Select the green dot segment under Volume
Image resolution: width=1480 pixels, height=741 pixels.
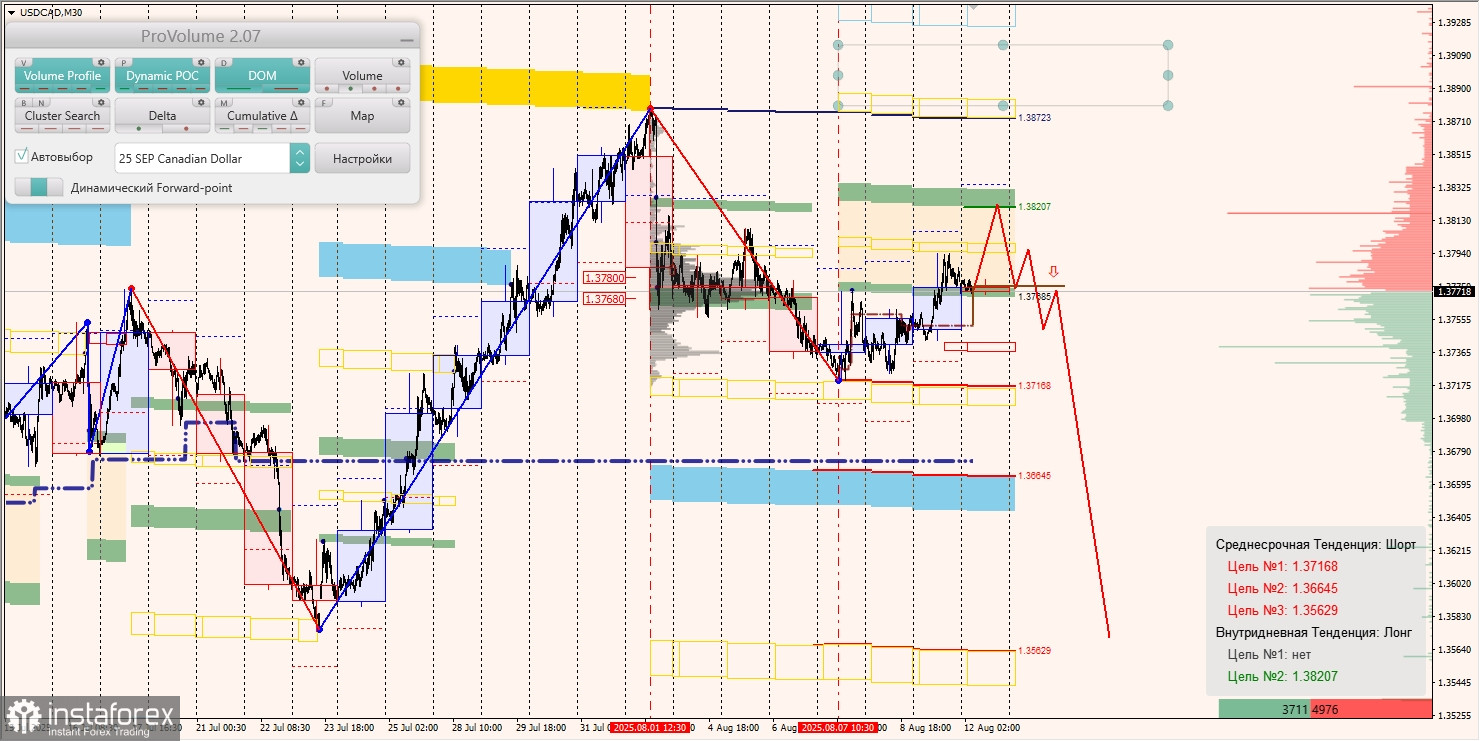coord(350,89)
